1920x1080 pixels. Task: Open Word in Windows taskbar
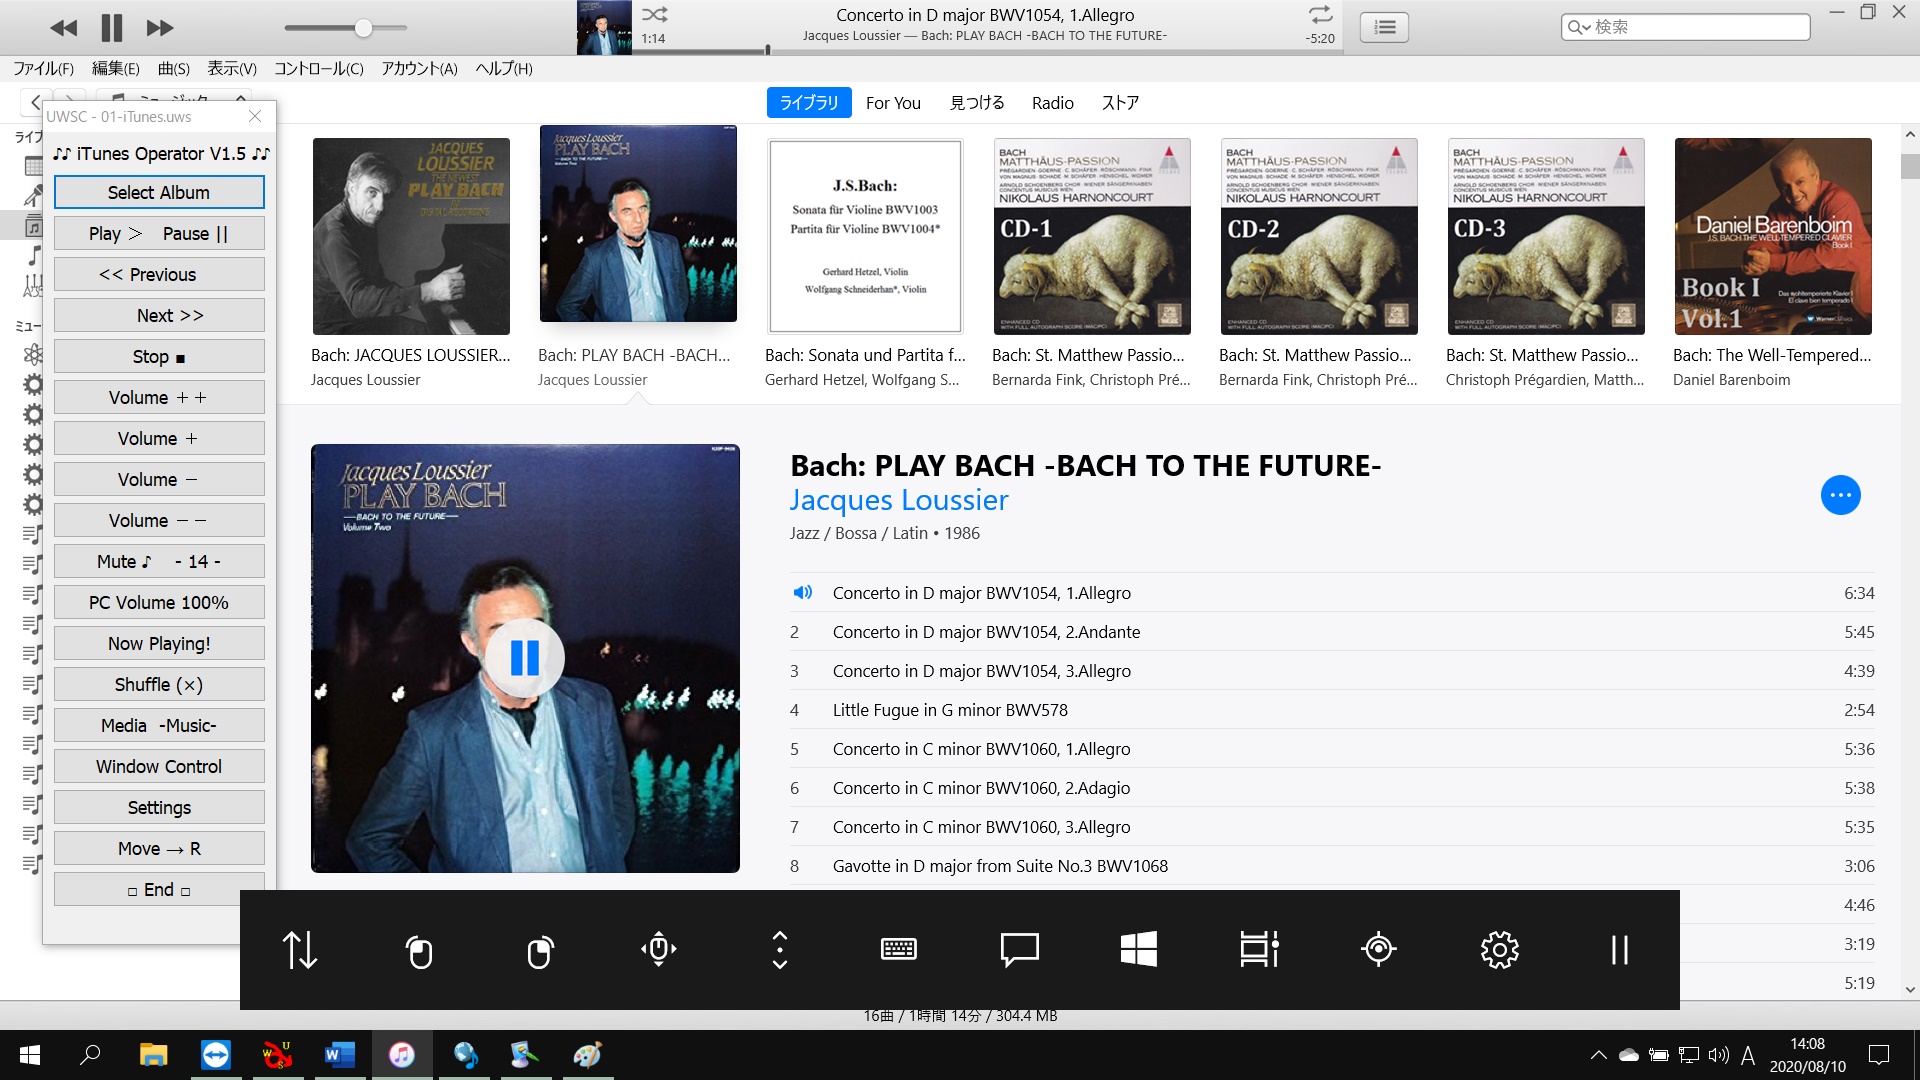point(340,1055)
